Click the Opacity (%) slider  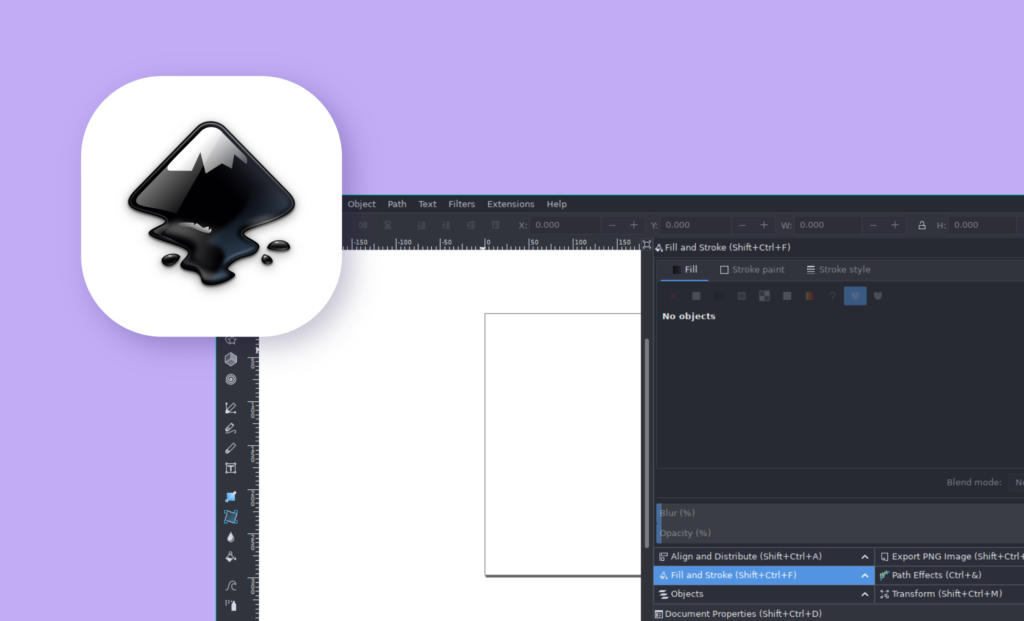point(840,533)
